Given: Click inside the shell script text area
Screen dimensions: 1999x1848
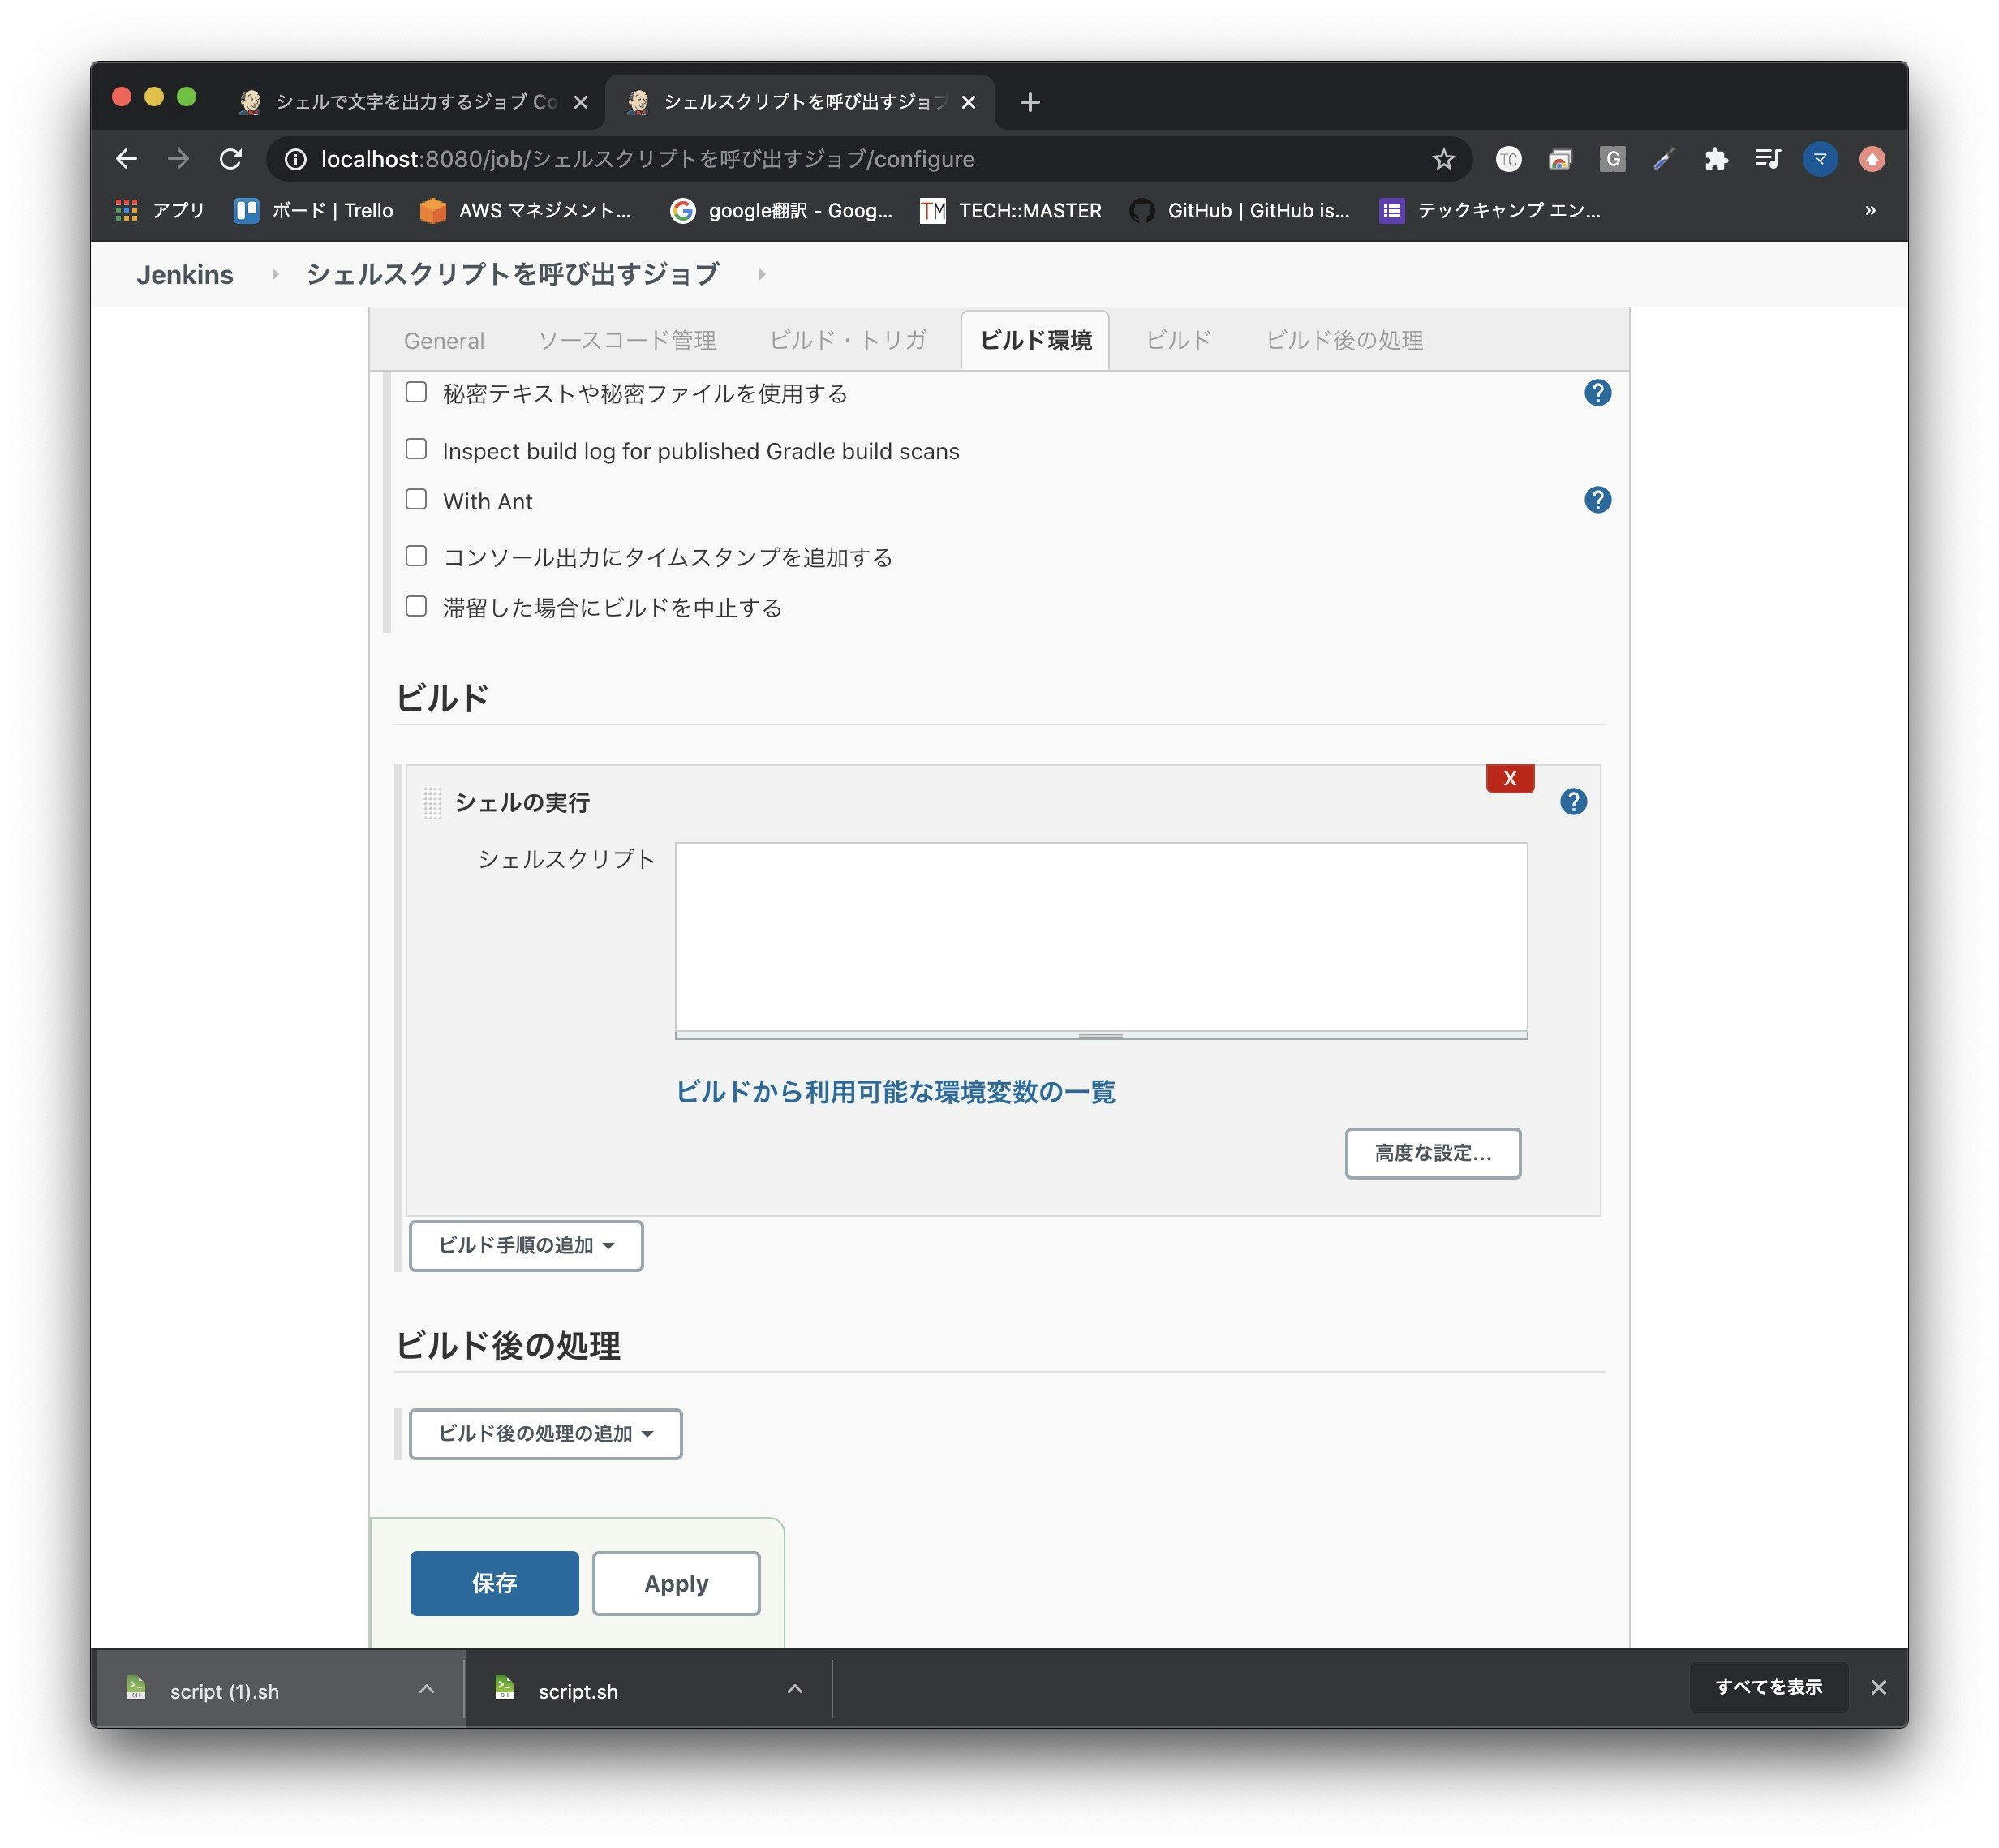Looking at the screenshot, I should (x=1100, y=936).
